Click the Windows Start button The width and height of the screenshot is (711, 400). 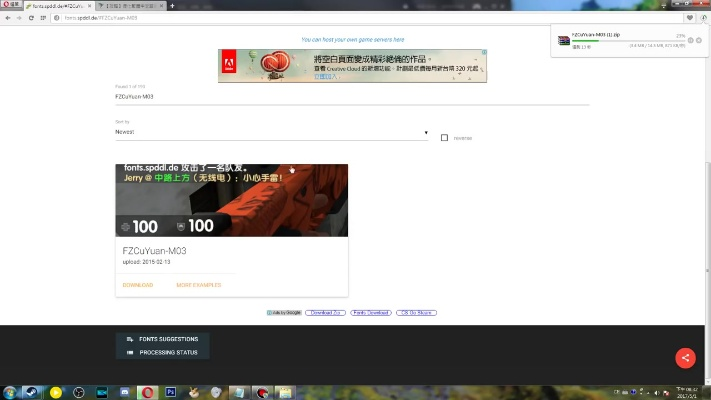tap(10, 392)
